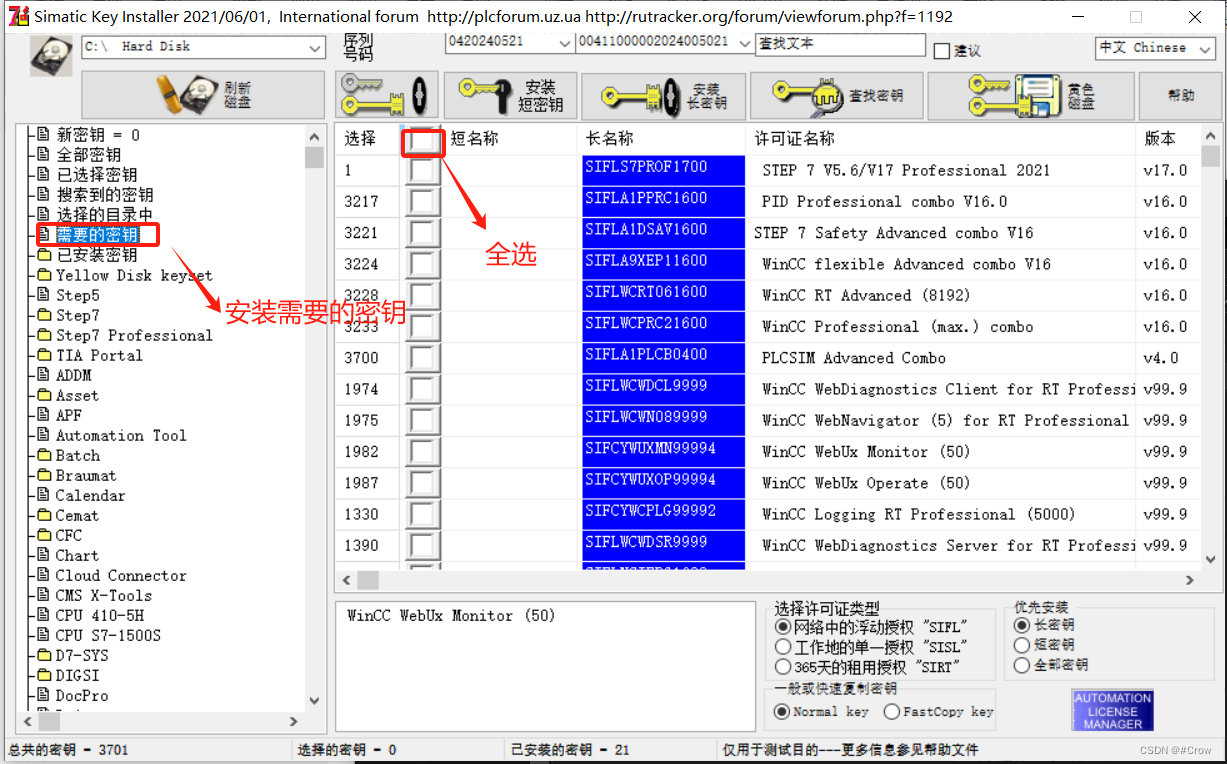Install the short key button

512,96
